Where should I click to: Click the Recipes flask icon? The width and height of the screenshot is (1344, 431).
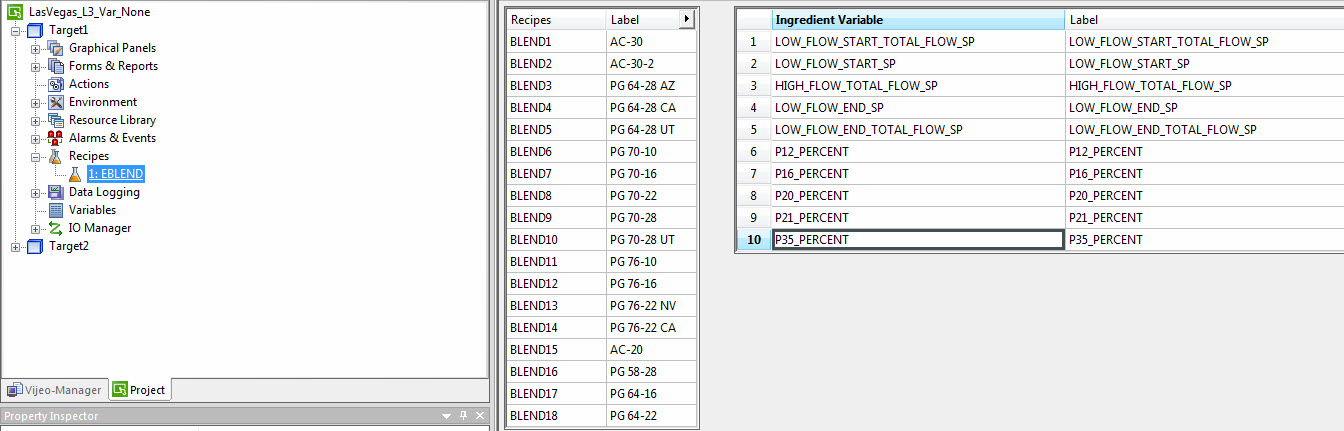pos(56,156)
